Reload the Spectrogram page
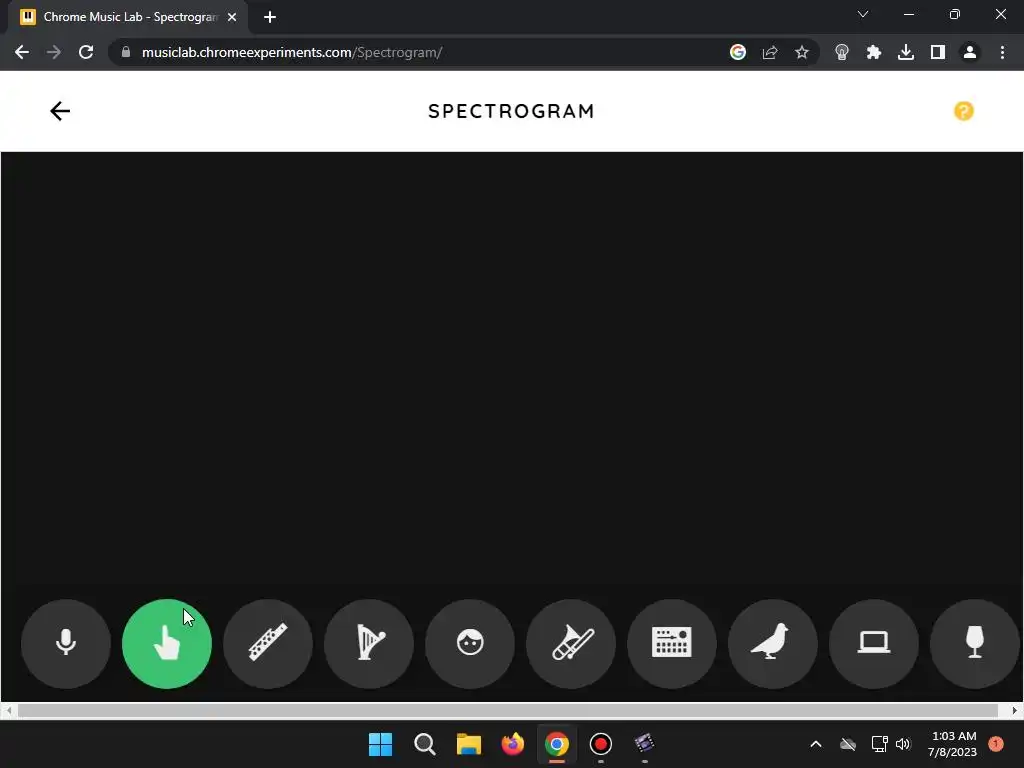The height and width of the screenshot is (768, 1024). (x=86, y=52)
